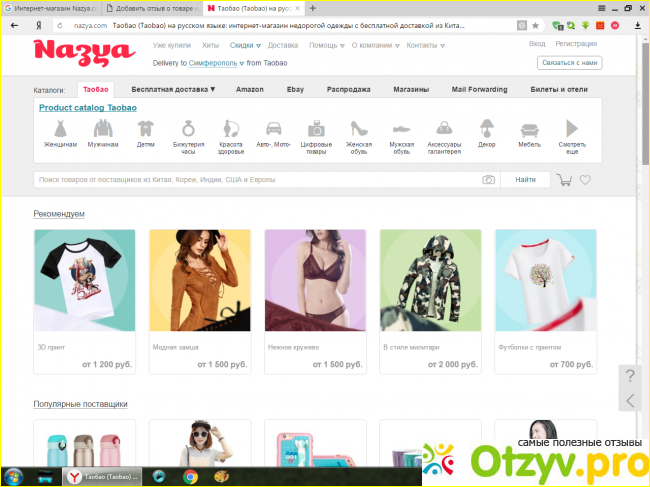650x487 pixels.
Task: Expand the Помощь dropdown menu
Action: 326,45
